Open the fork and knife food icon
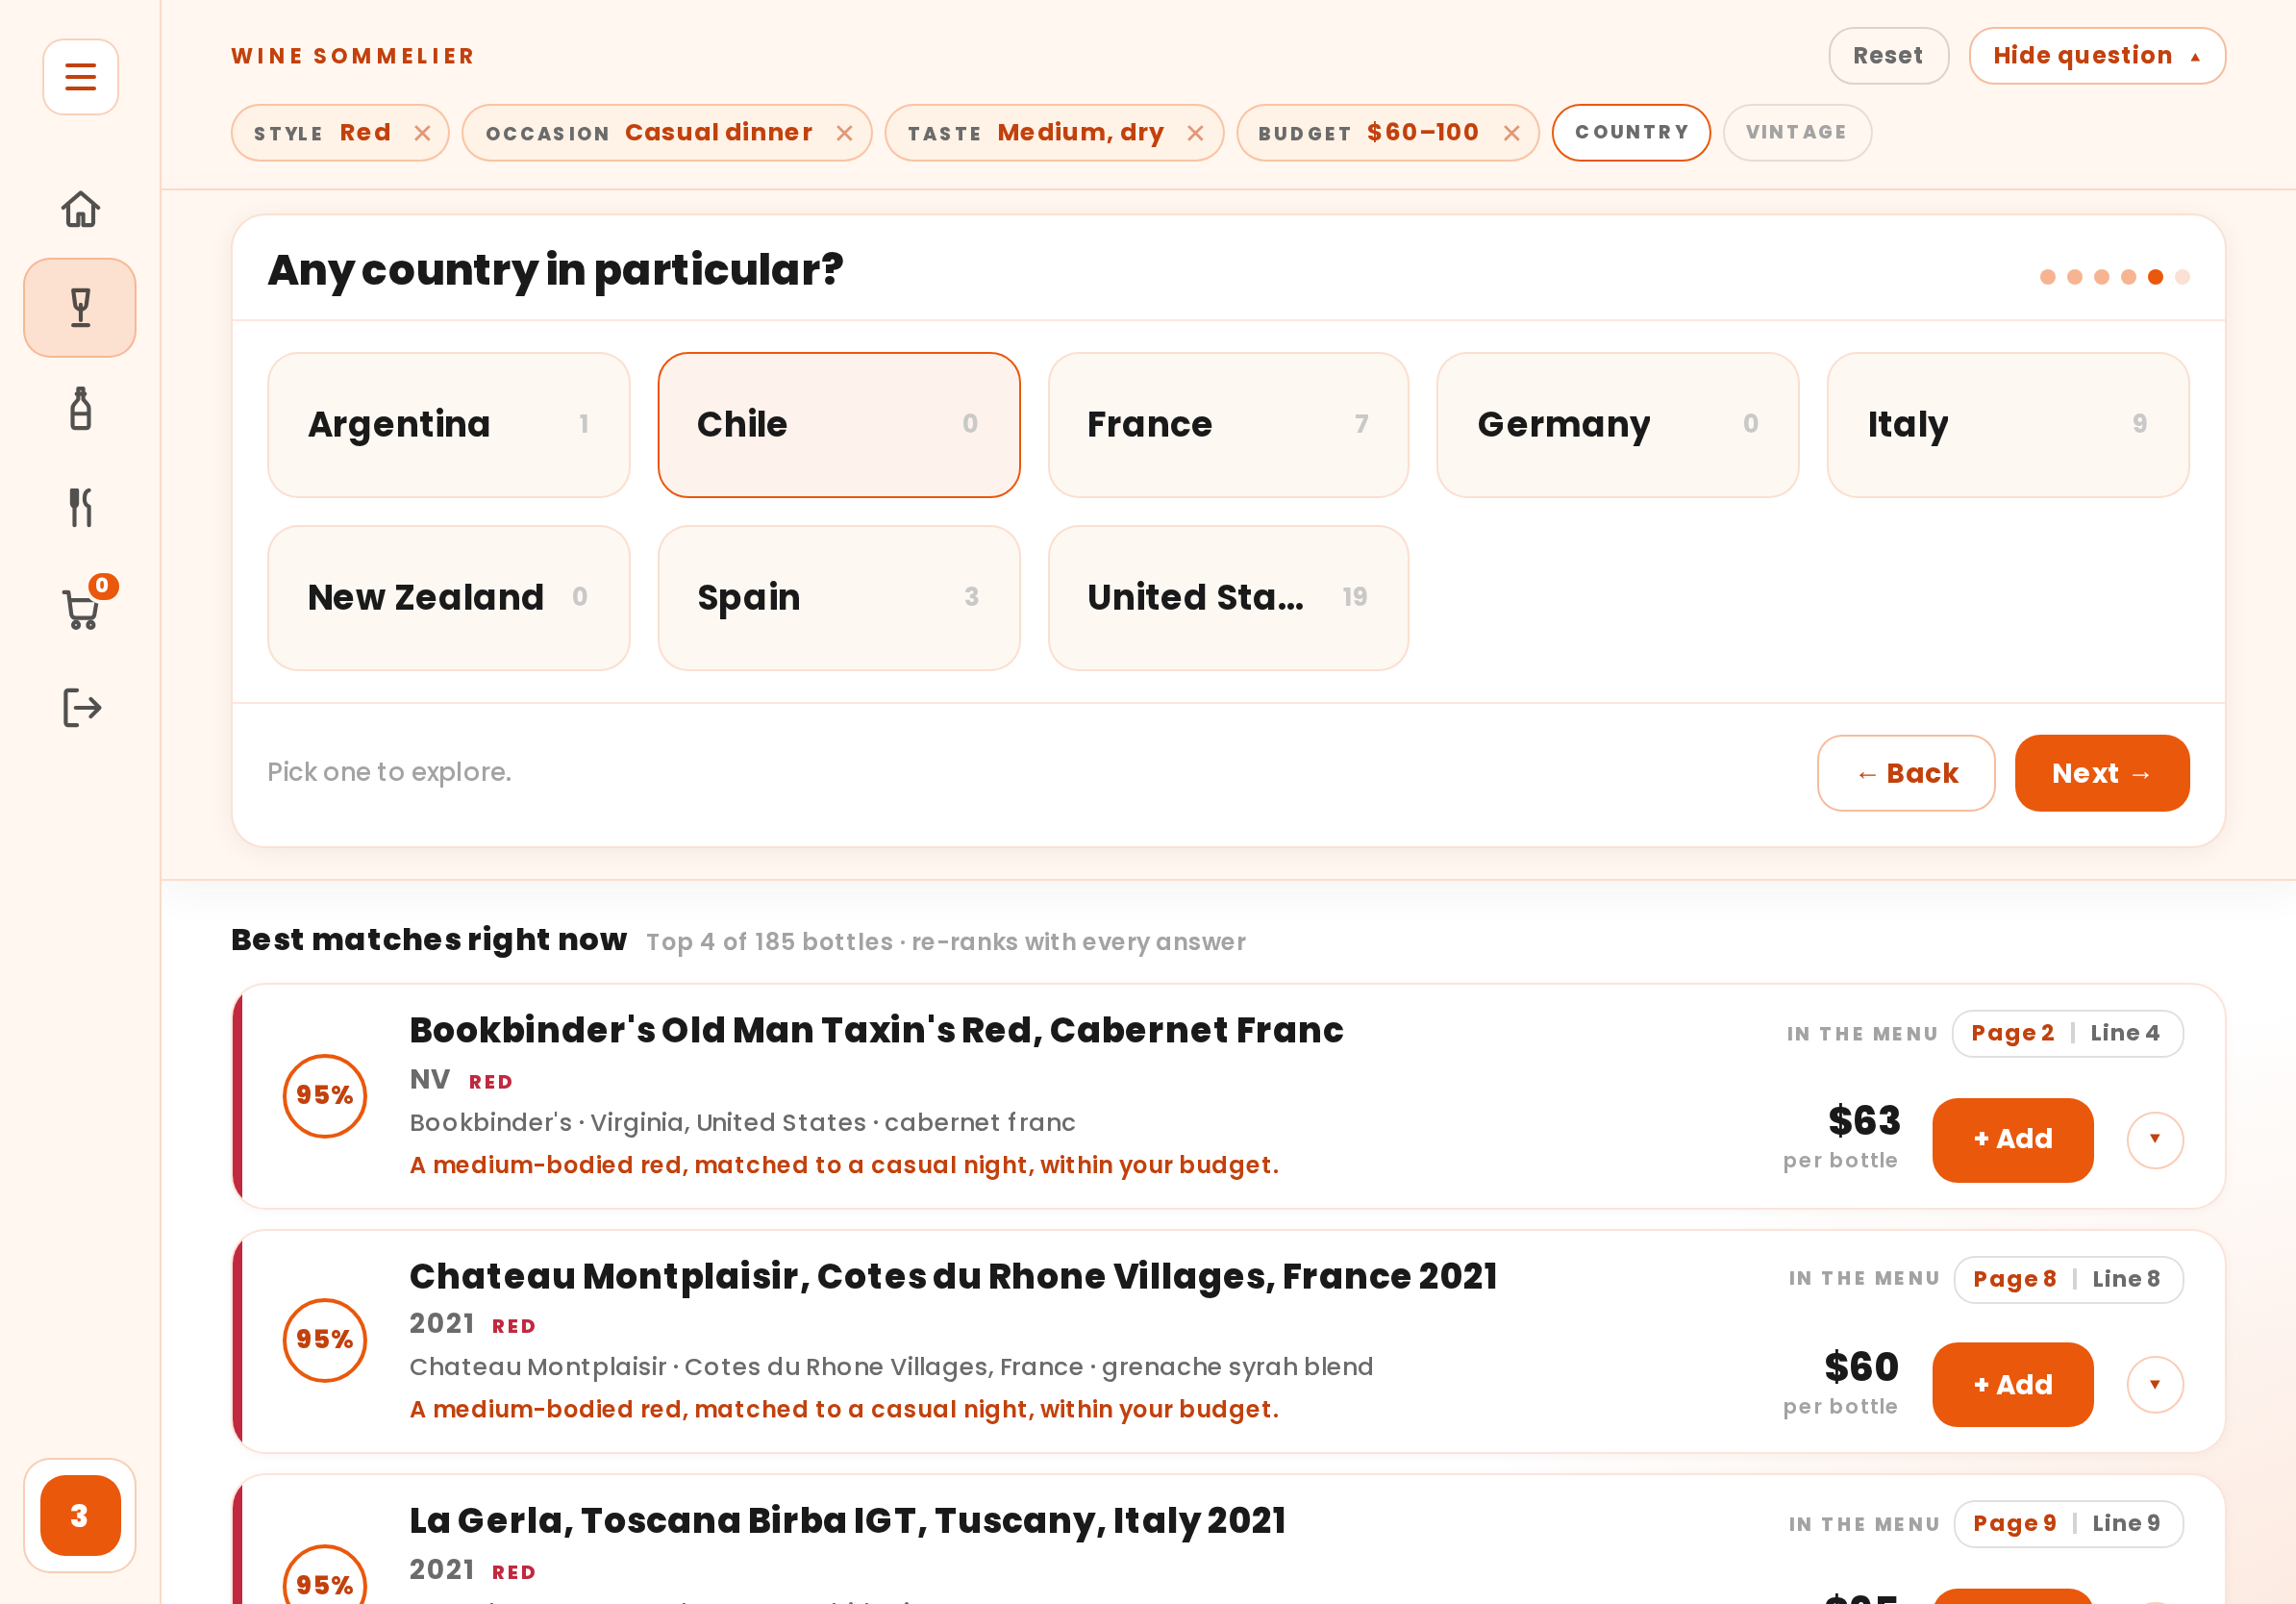 pyautogui.click(x=80, y=508)
